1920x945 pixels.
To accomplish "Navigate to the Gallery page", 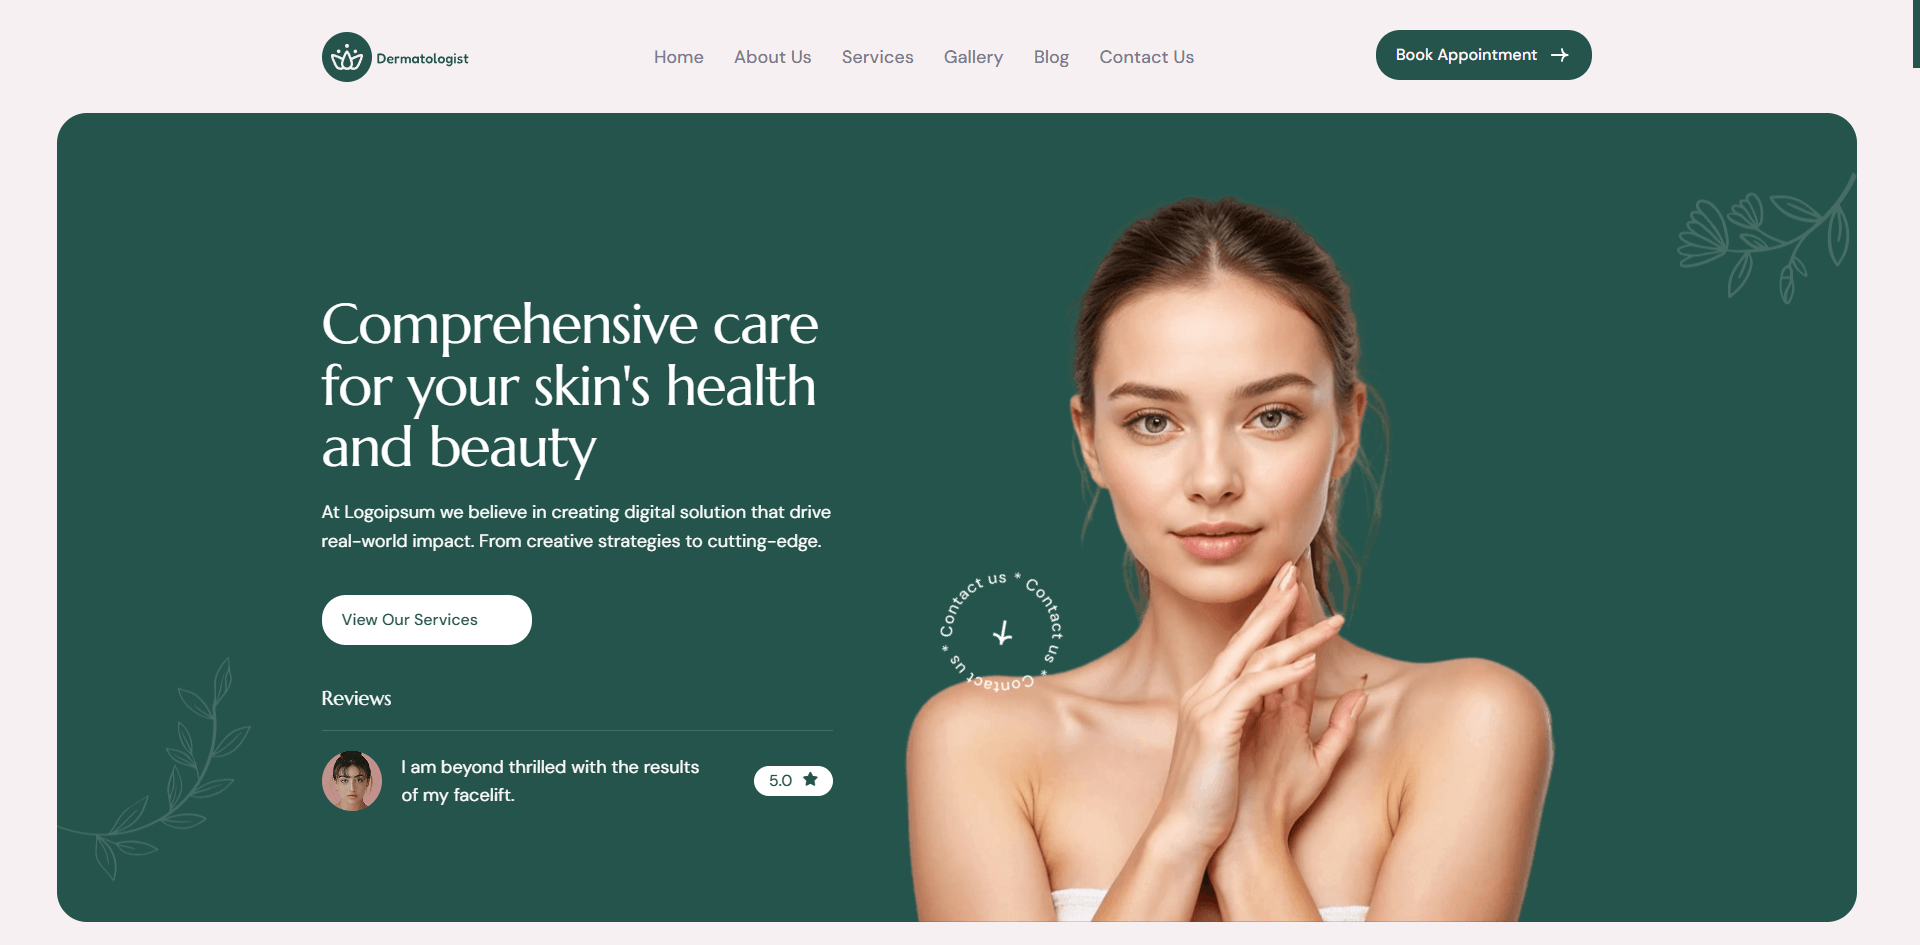I will point(973,57).
